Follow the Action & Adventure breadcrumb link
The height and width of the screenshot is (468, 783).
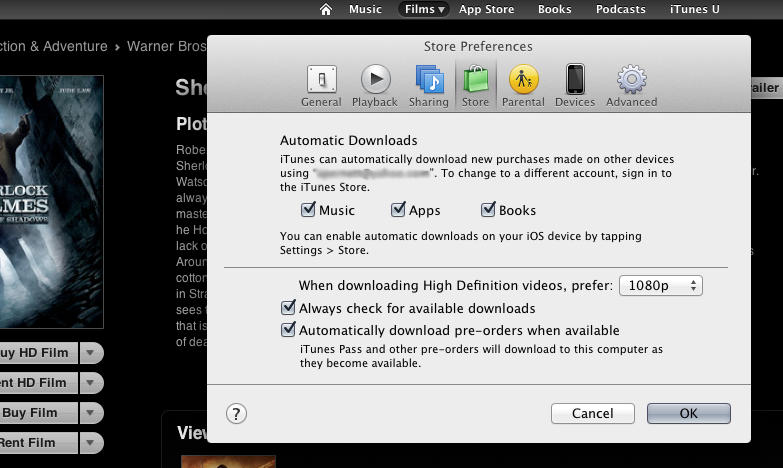coord(53,46)
